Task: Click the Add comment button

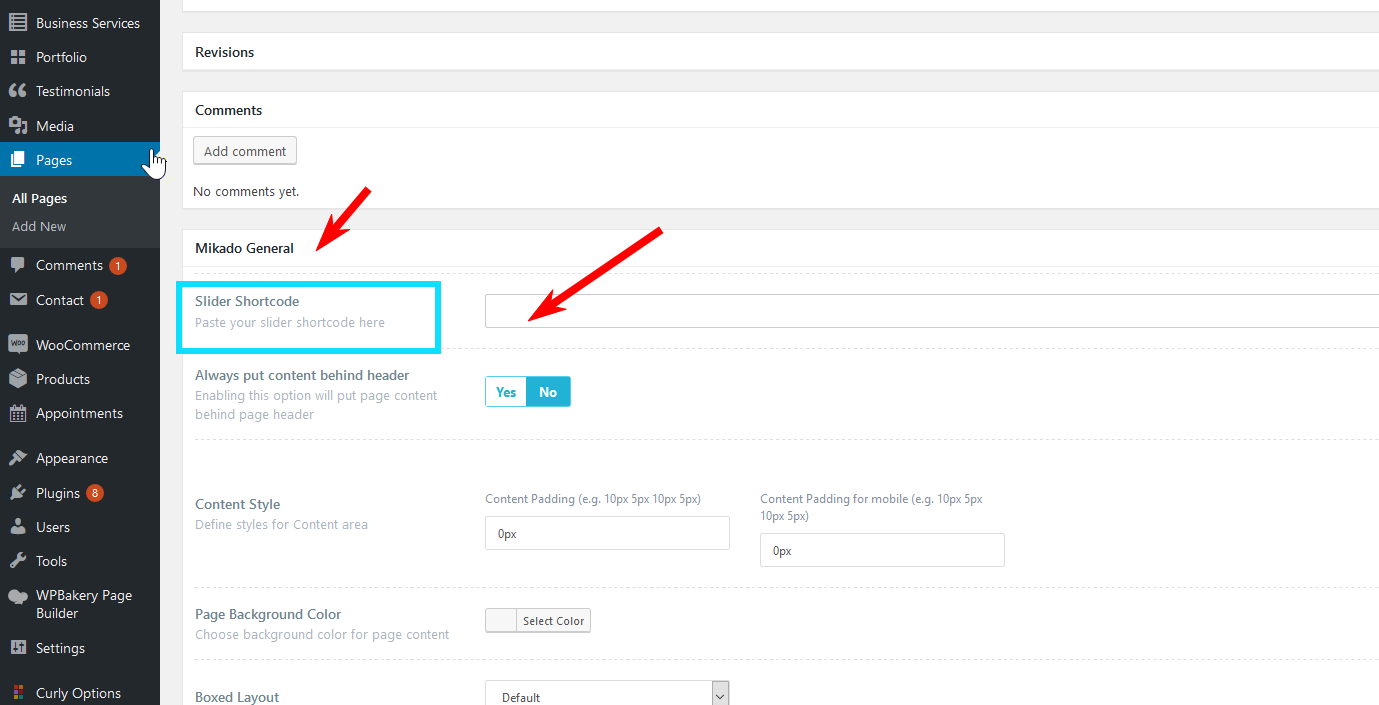Action: point(245,151)
